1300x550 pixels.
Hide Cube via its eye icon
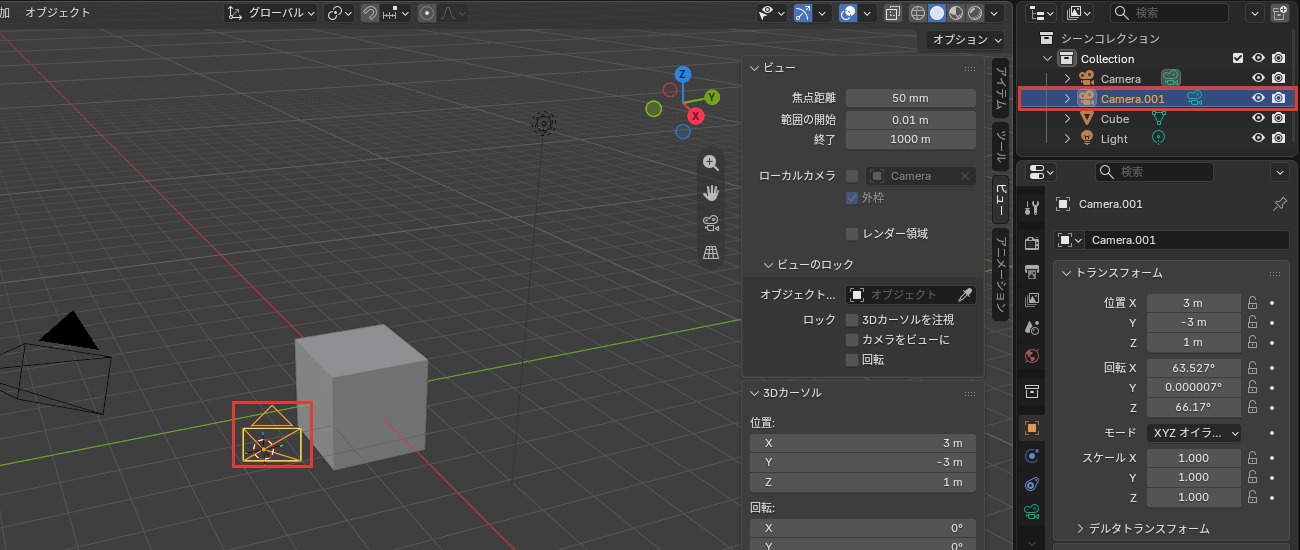tap(1259, 118)
